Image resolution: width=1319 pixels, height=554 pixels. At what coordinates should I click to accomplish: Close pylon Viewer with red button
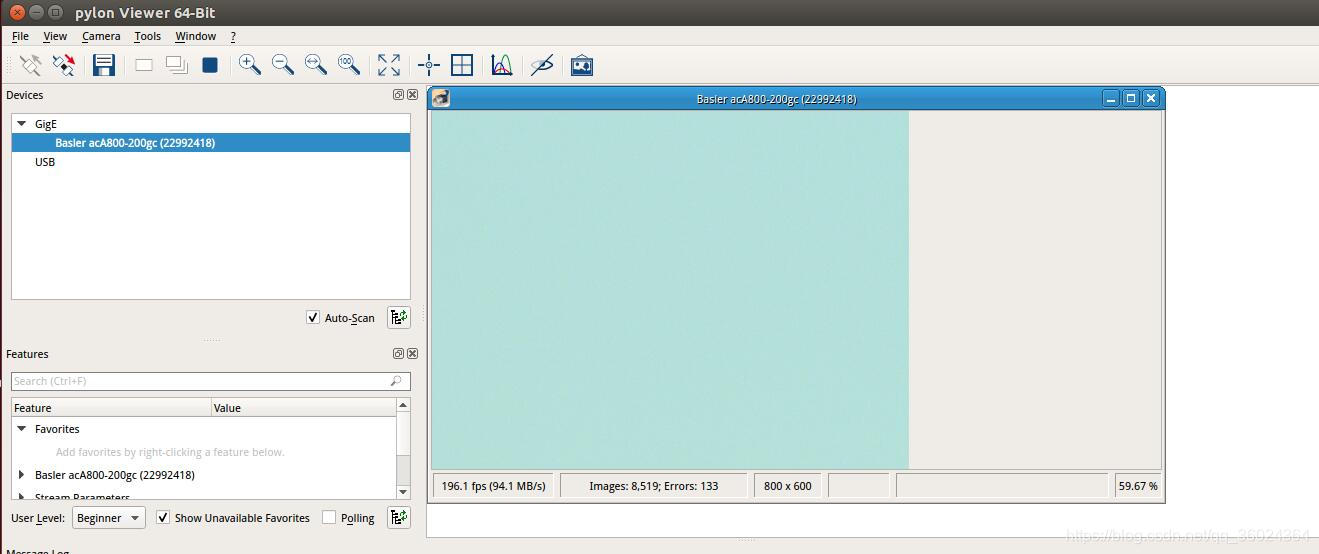[x=17, y=12]
